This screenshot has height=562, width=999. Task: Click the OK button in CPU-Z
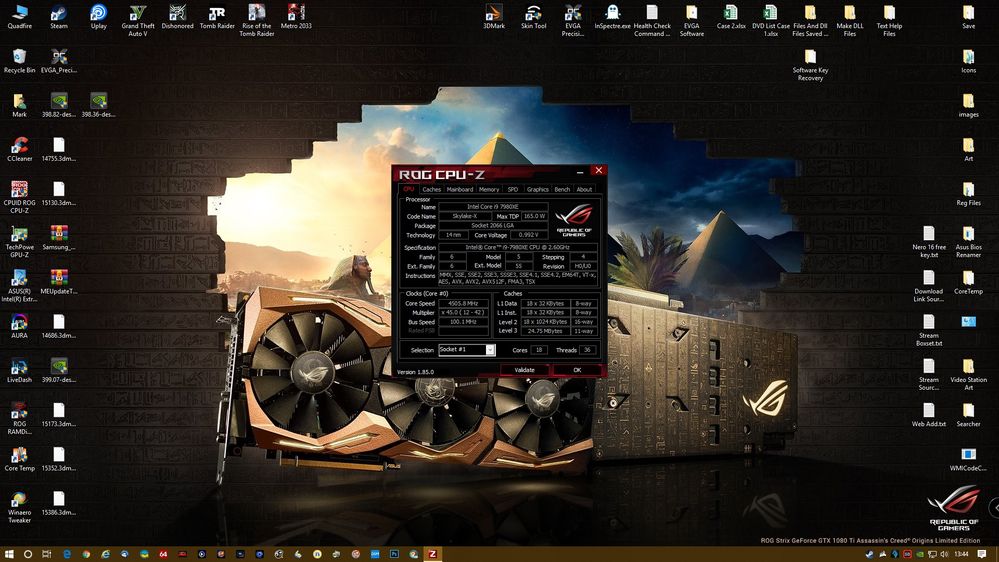click(577, 370)
